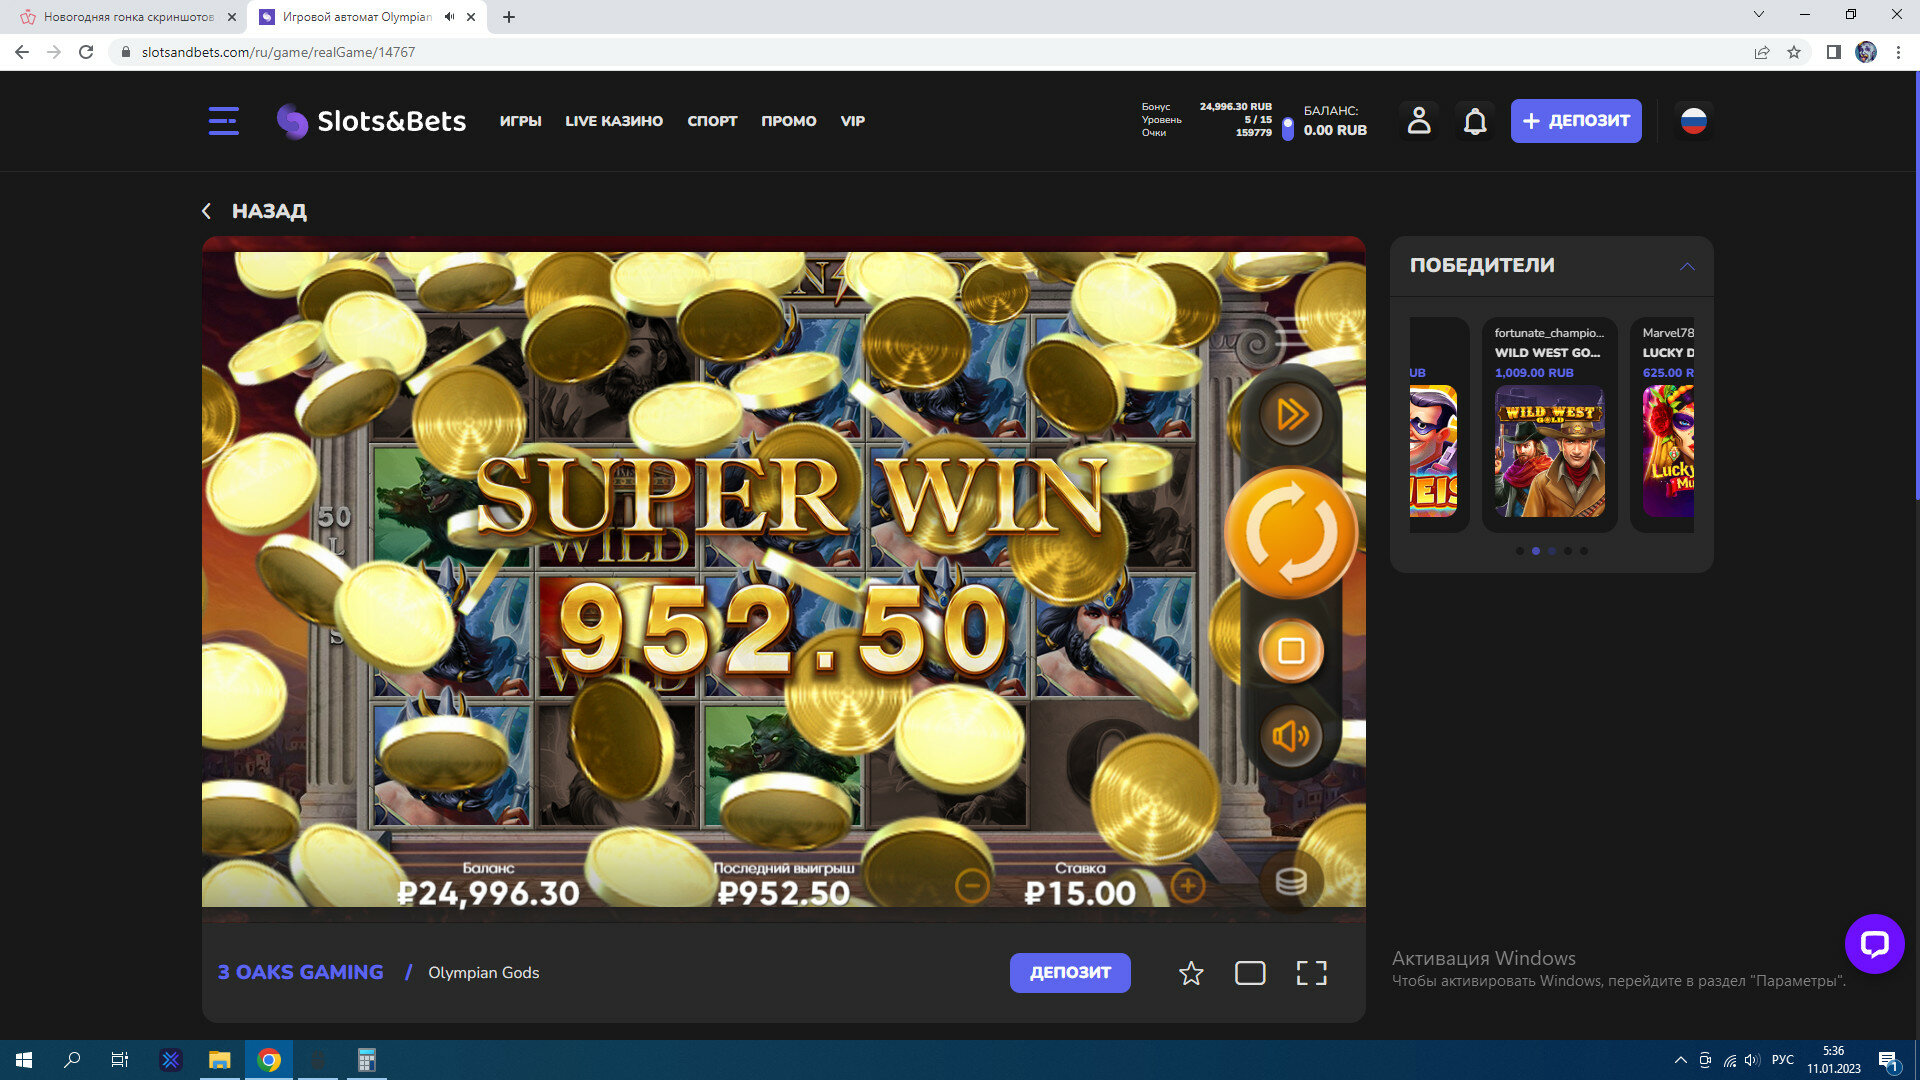This screenshot has height=1080, width=1920.
Task: Click the turbo fast-forward spin icon
Action: [1291, 414]
